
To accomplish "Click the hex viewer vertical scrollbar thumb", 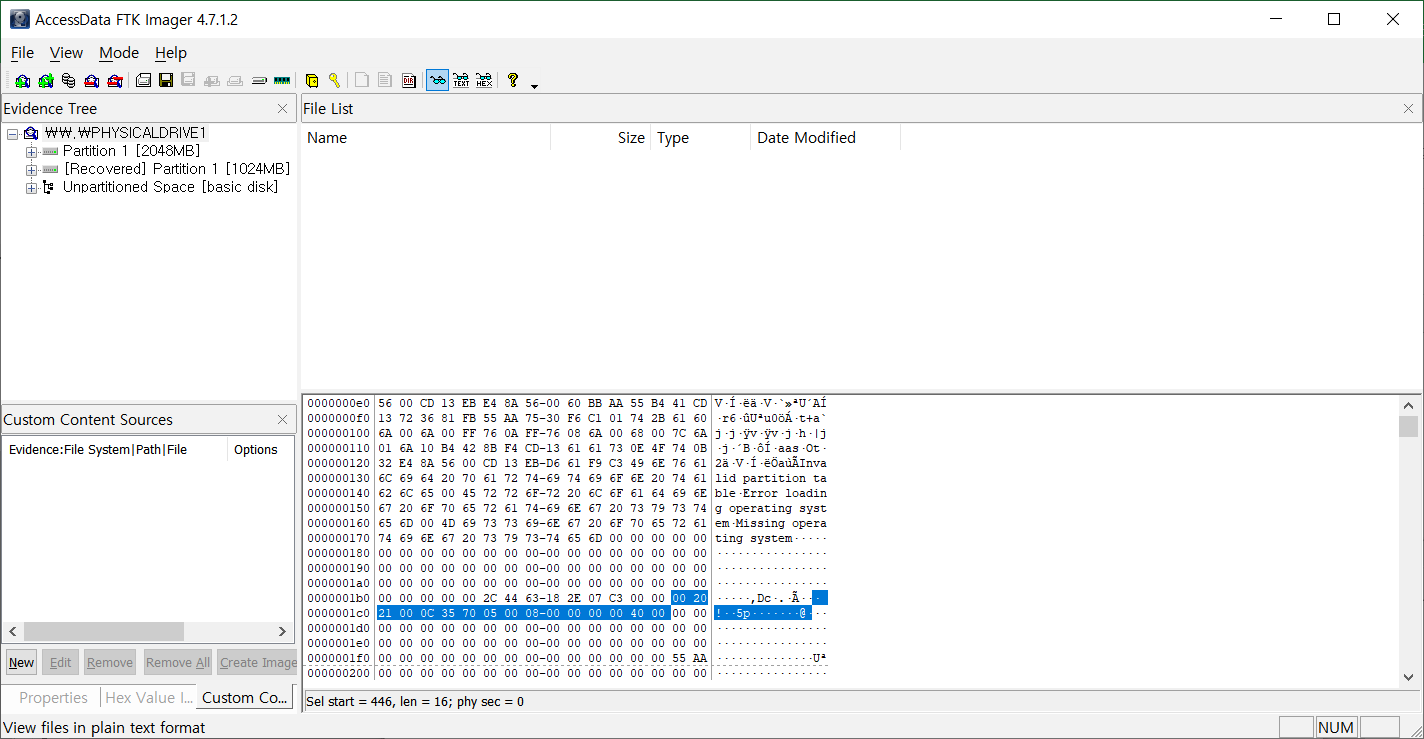I will [1408, 427].
